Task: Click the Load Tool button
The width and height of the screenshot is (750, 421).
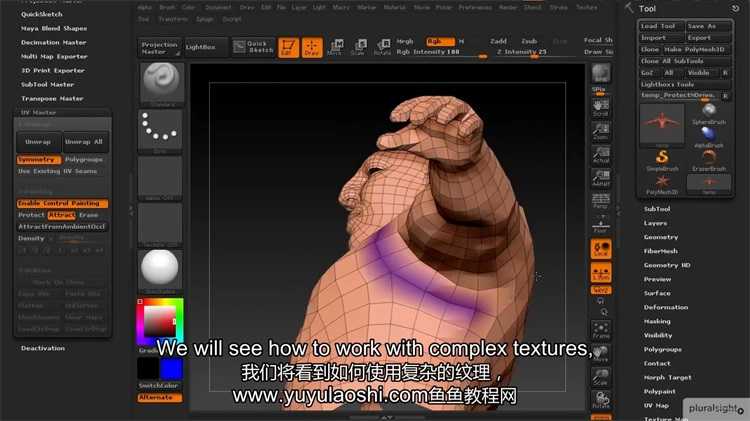Action: [662, 26]
